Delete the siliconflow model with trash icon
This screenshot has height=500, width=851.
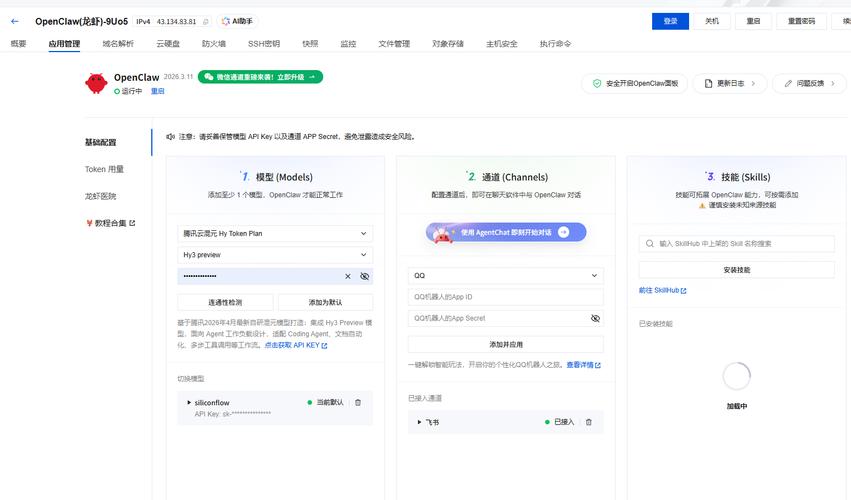(x=358, y=403)
